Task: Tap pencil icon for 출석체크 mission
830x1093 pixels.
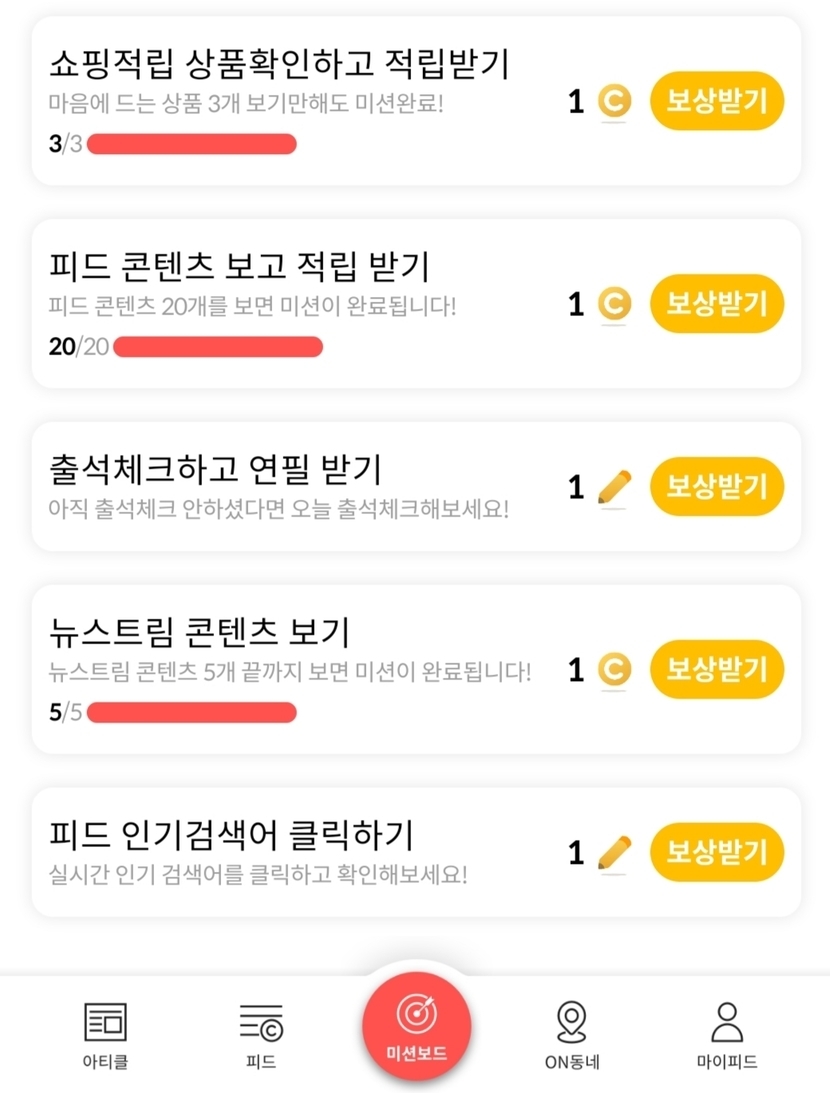Action: (x=614, y=487)
